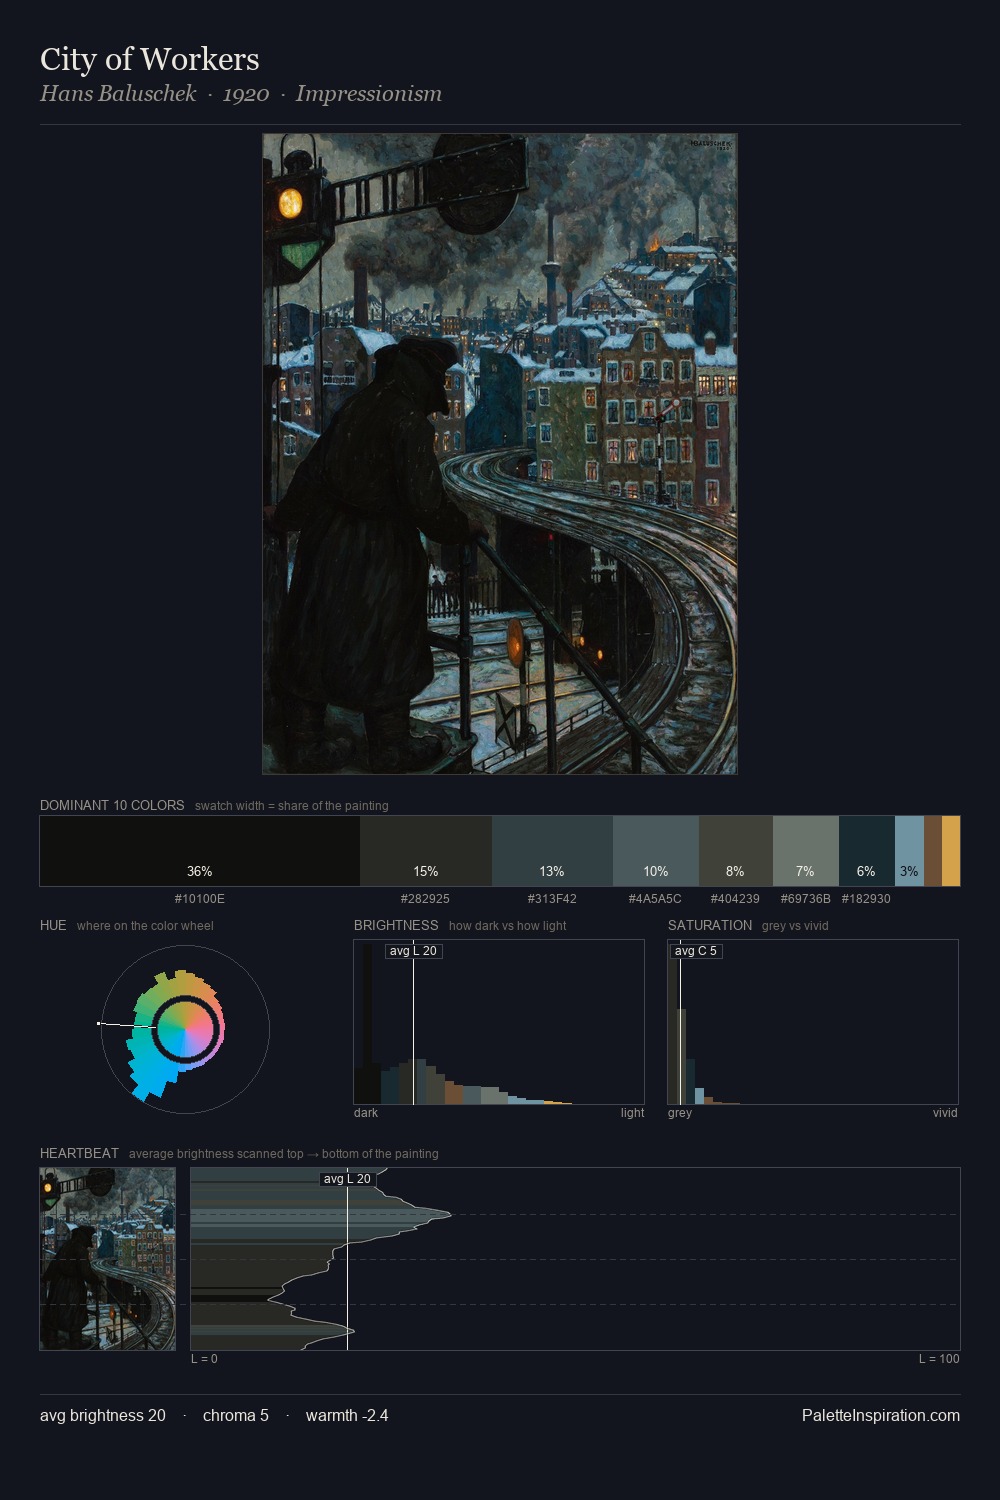1000x1500 pixels.
Task: Select the light blue 3% swatch
Action: [909, 851]
